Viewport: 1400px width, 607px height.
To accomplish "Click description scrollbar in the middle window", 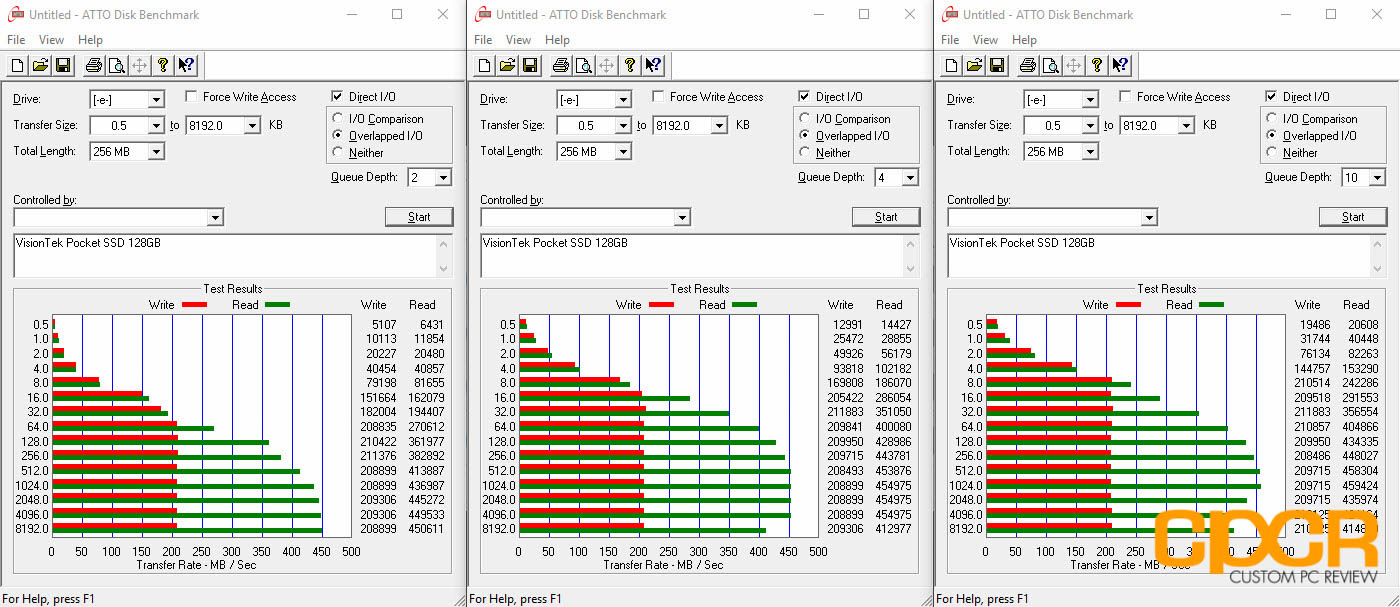I will tap(912, 255).
